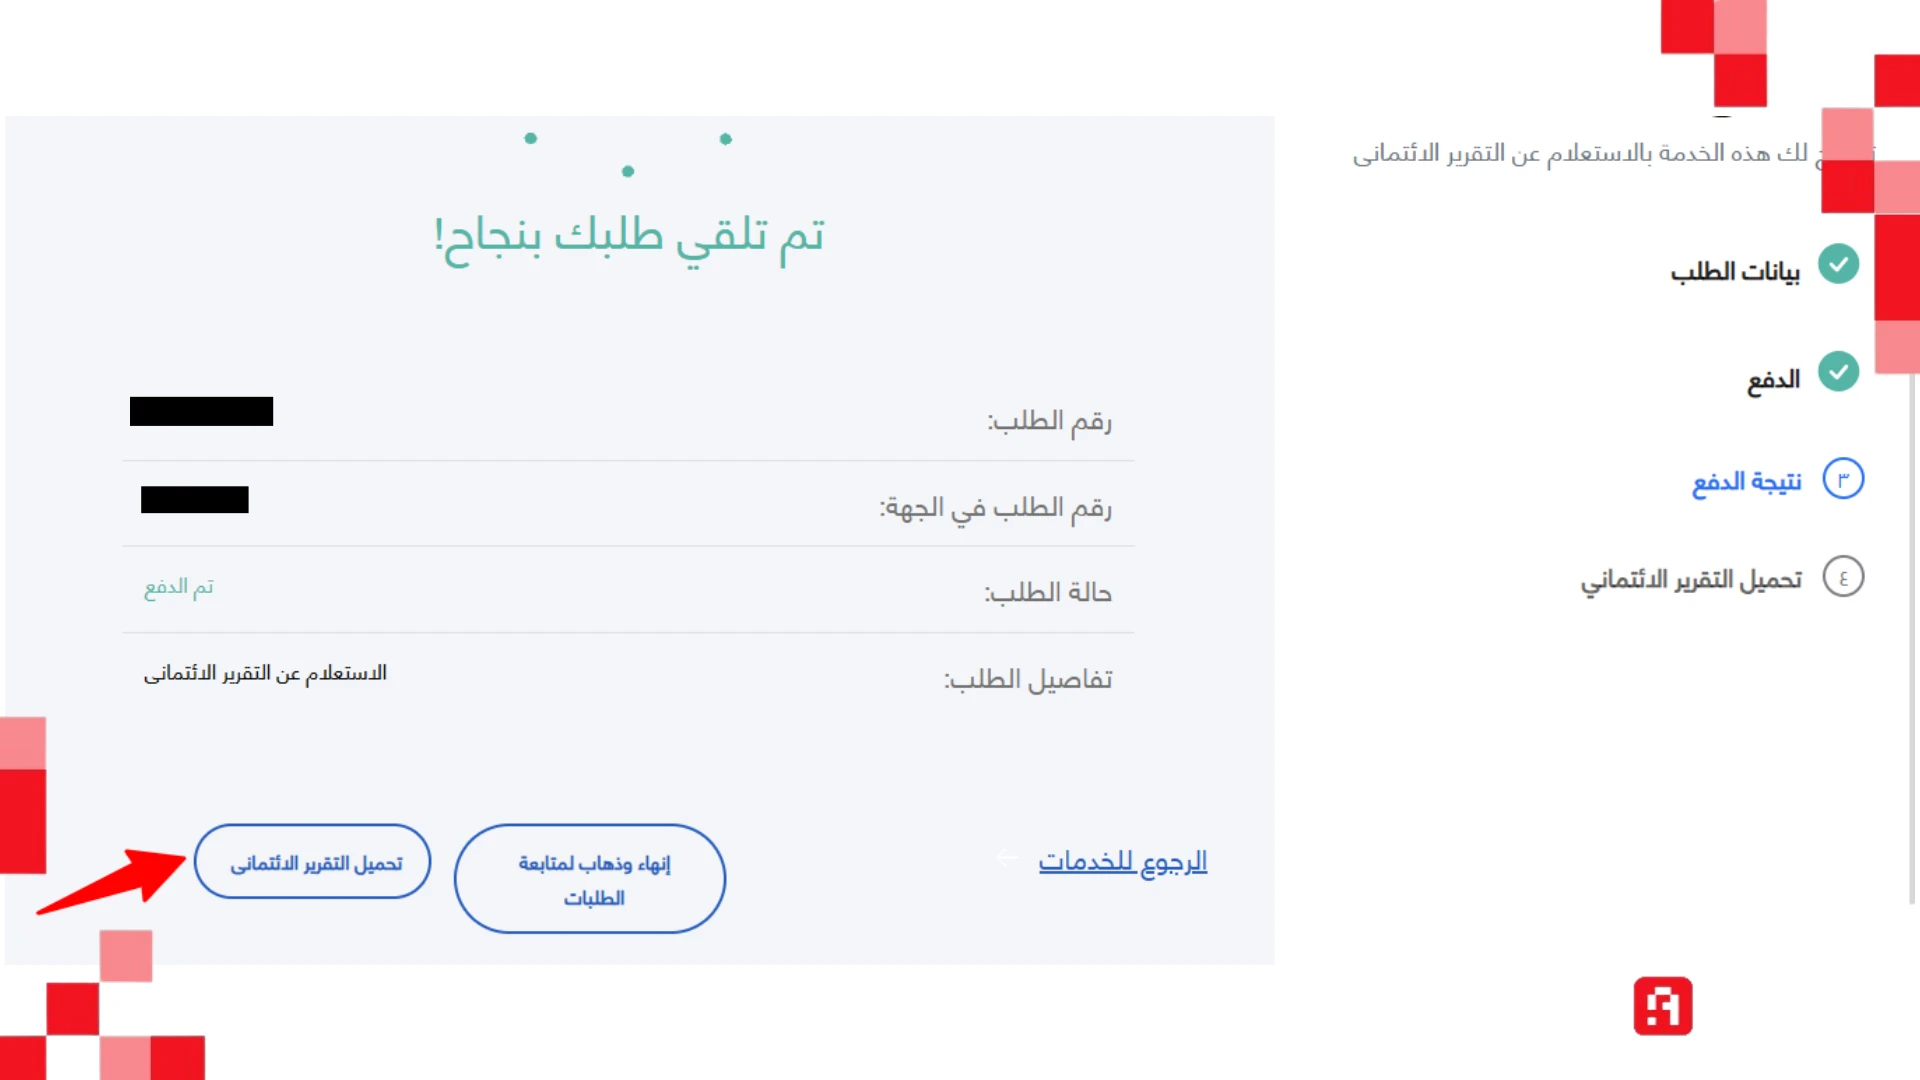Screen dimensions: 1920x1080
Task: Click the green تم الدفع status text
Action: [179, 587]
